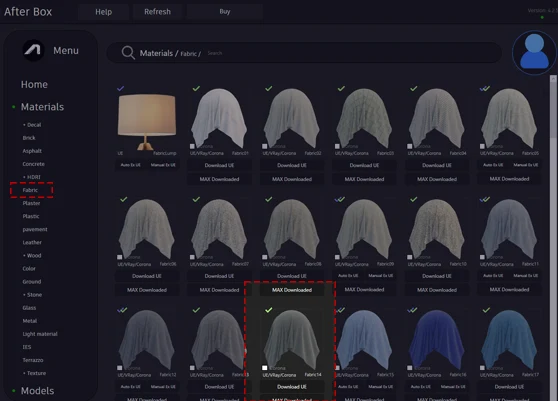The width and height of the screenshot is (558, 401).
Task: Click the checkmark icon on FabricLamp card
Action: coord(121,88)
